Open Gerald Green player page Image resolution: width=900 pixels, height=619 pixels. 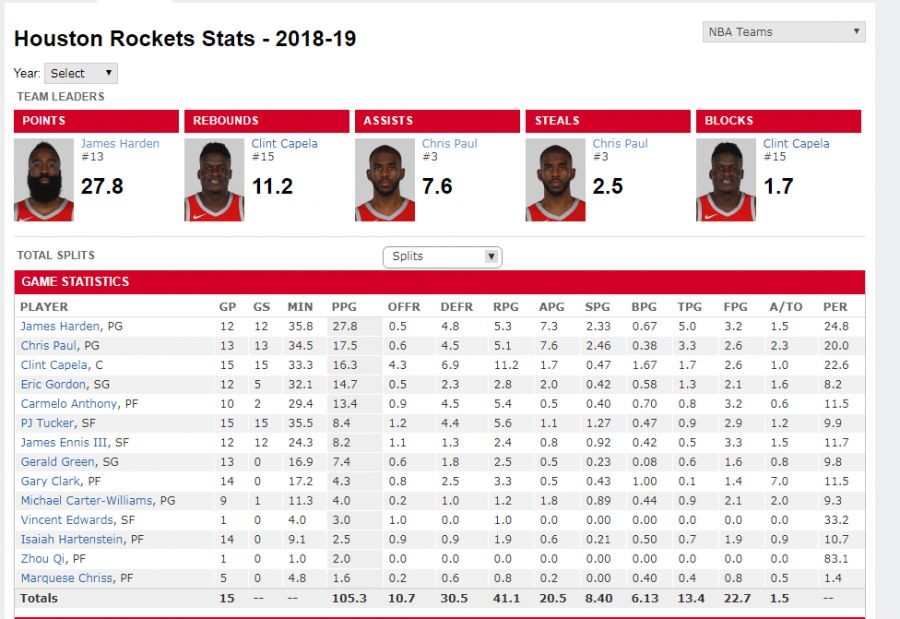coord(57,462)
